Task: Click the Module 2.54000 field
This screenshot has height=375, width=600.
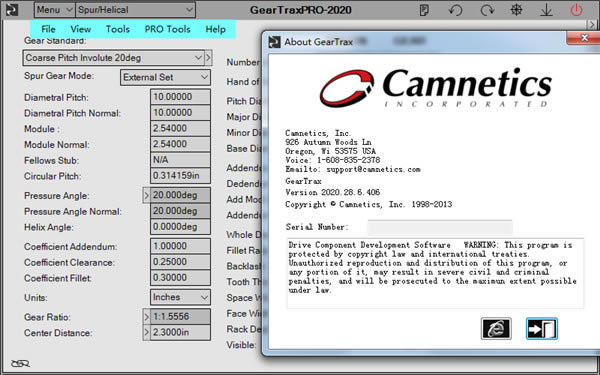Action: (180, 128)
